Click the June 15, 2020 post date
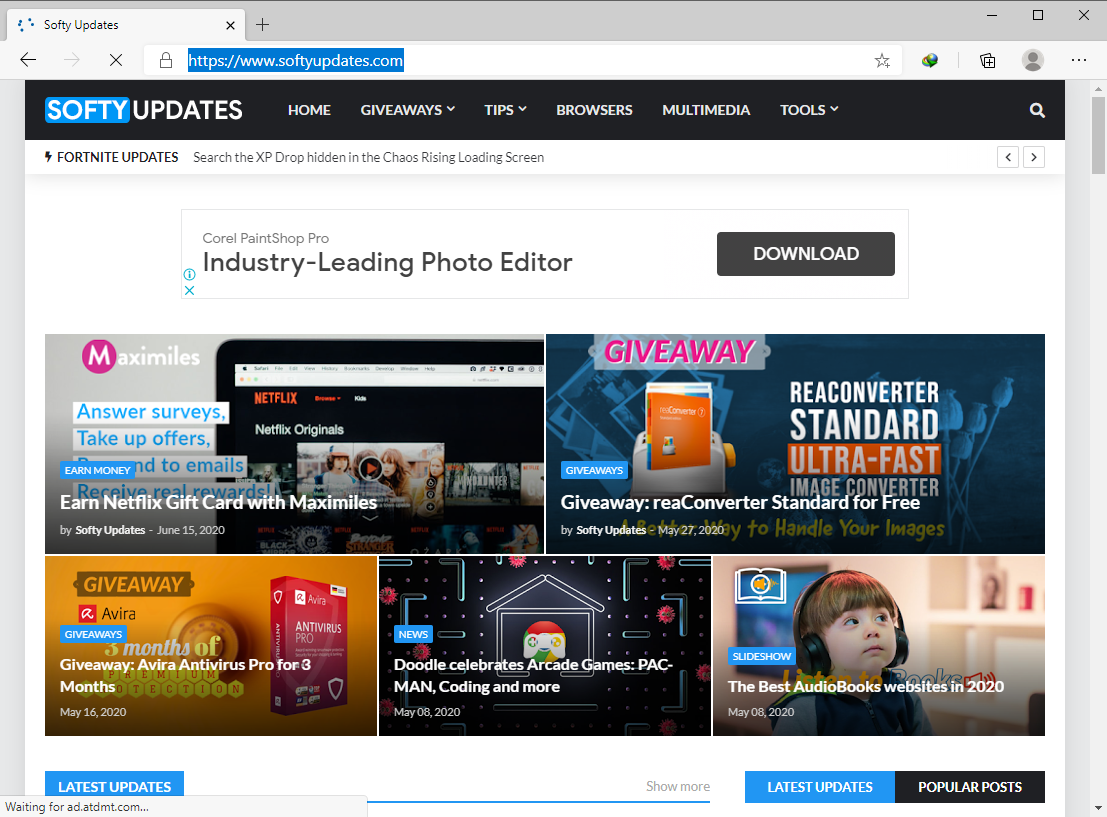 coord(191,530)
